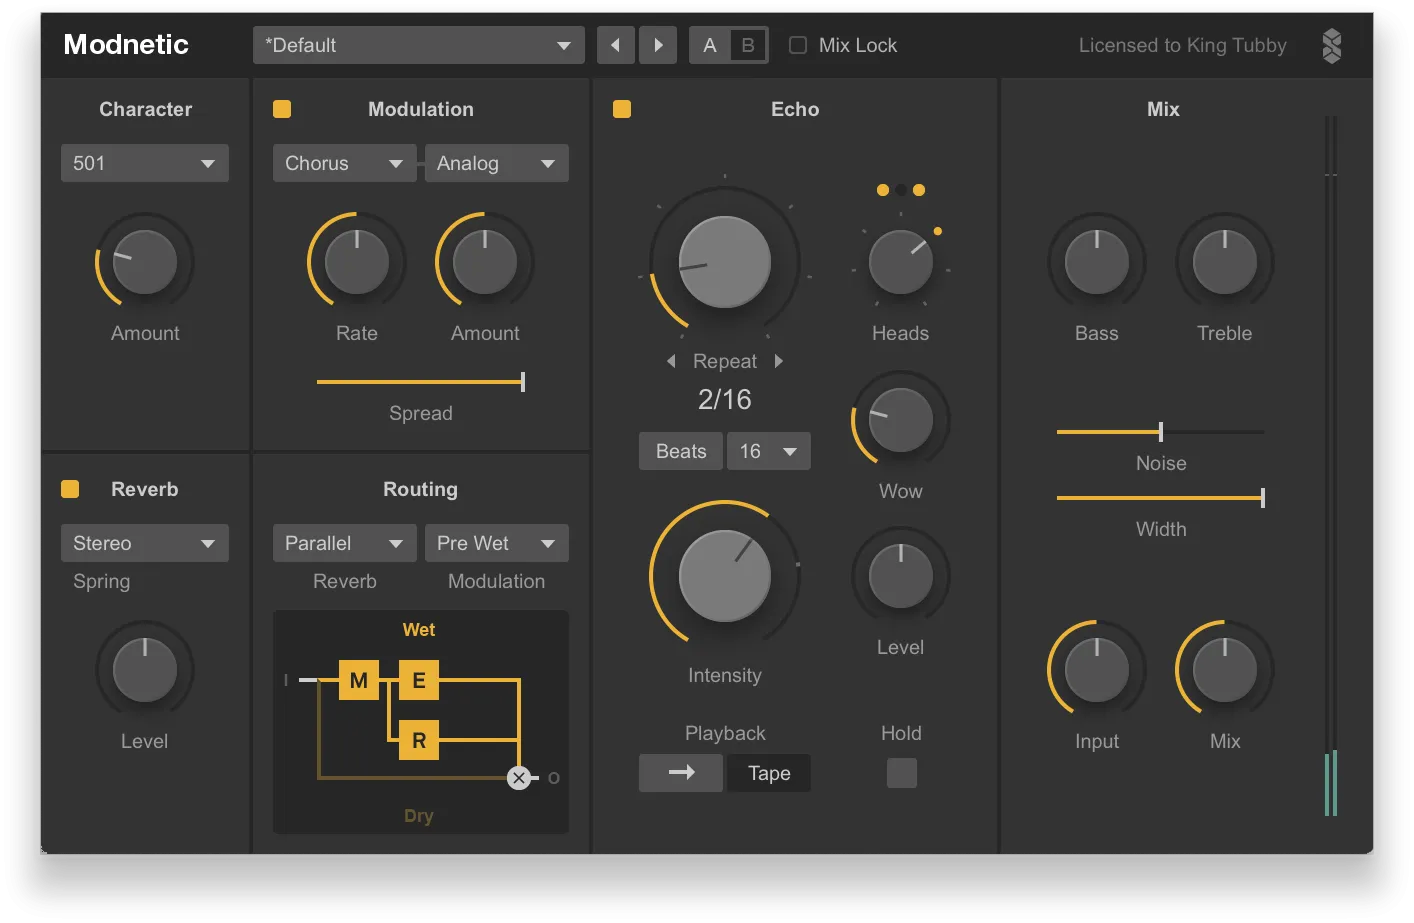Click the Dry label in routing display
The image size is (1414, 923).
pyautogui.click(x=419, y=816)
